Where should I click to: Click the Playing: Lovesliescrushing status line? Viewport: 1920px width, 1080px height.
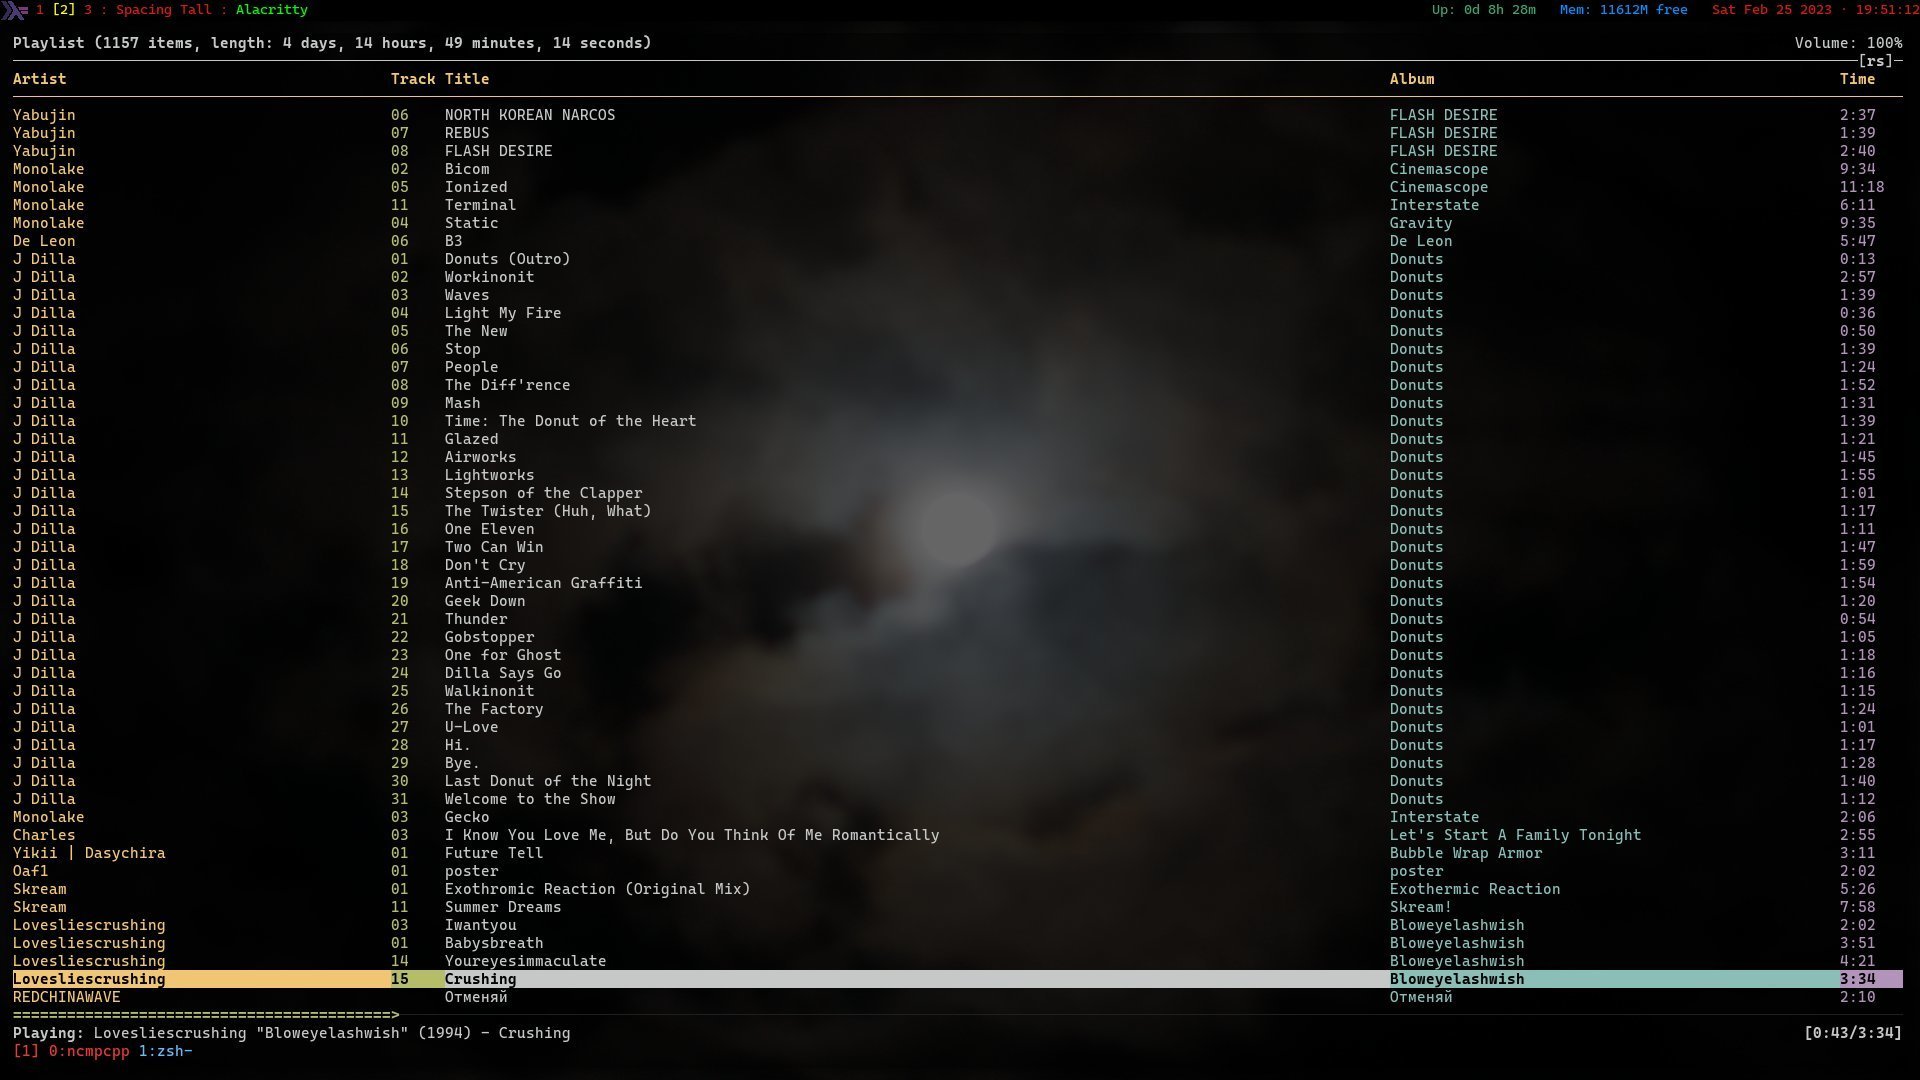click(x=291, y=1033)
